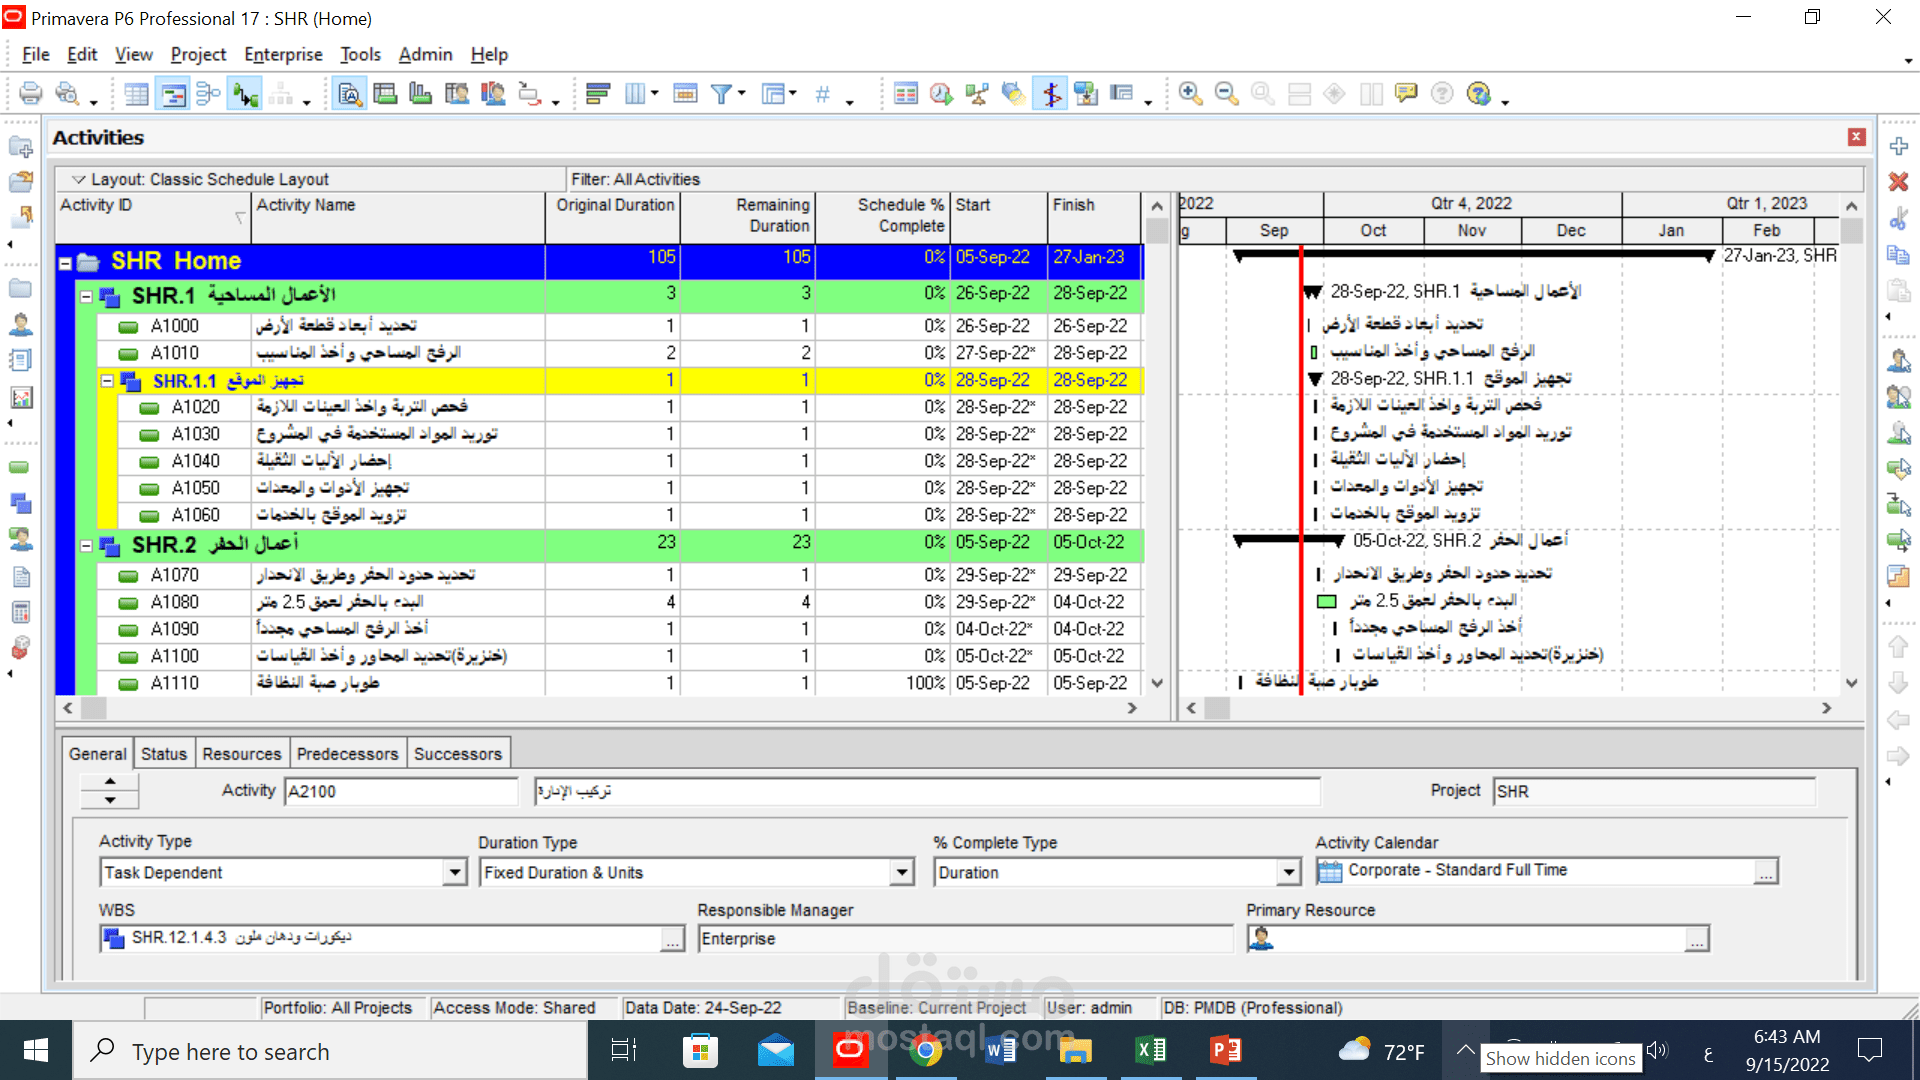Open the Activity Type dropdown
Viewport: 1920px width, 1080px height.
[x=456, y=872]
